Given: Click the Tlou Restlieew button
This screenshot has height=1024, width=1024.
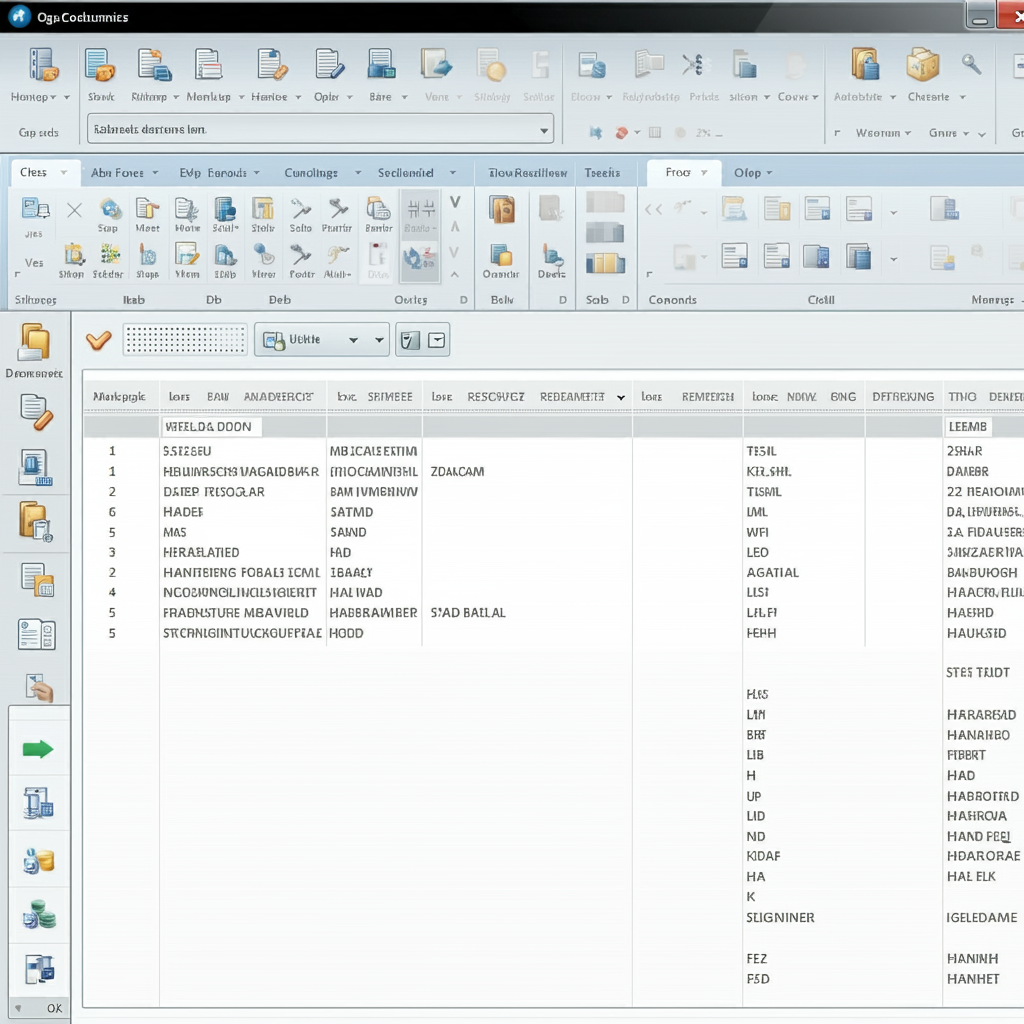Looking at the screenshot, I should pos(528,172).
